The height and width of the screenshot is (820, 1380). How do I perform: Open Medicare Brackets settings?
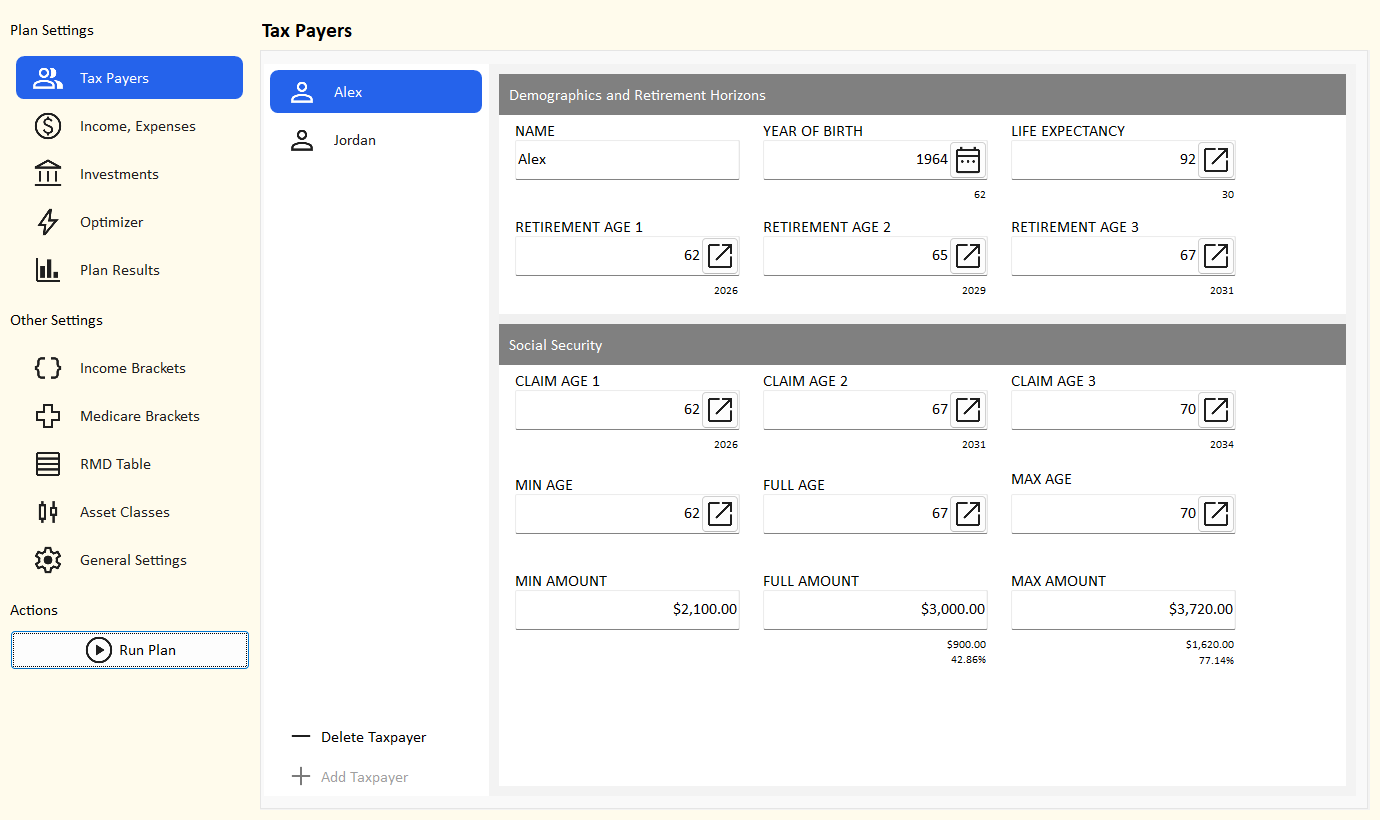pos(129,416)
